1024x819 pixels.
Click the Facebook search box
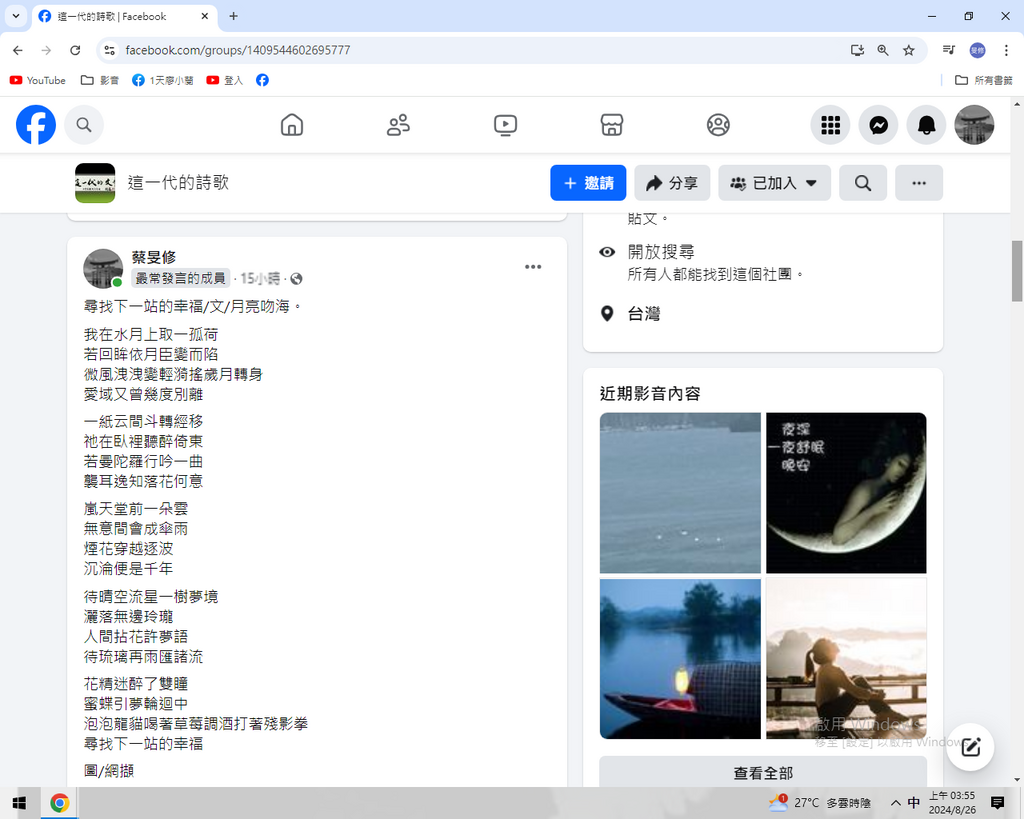(84, 125)
